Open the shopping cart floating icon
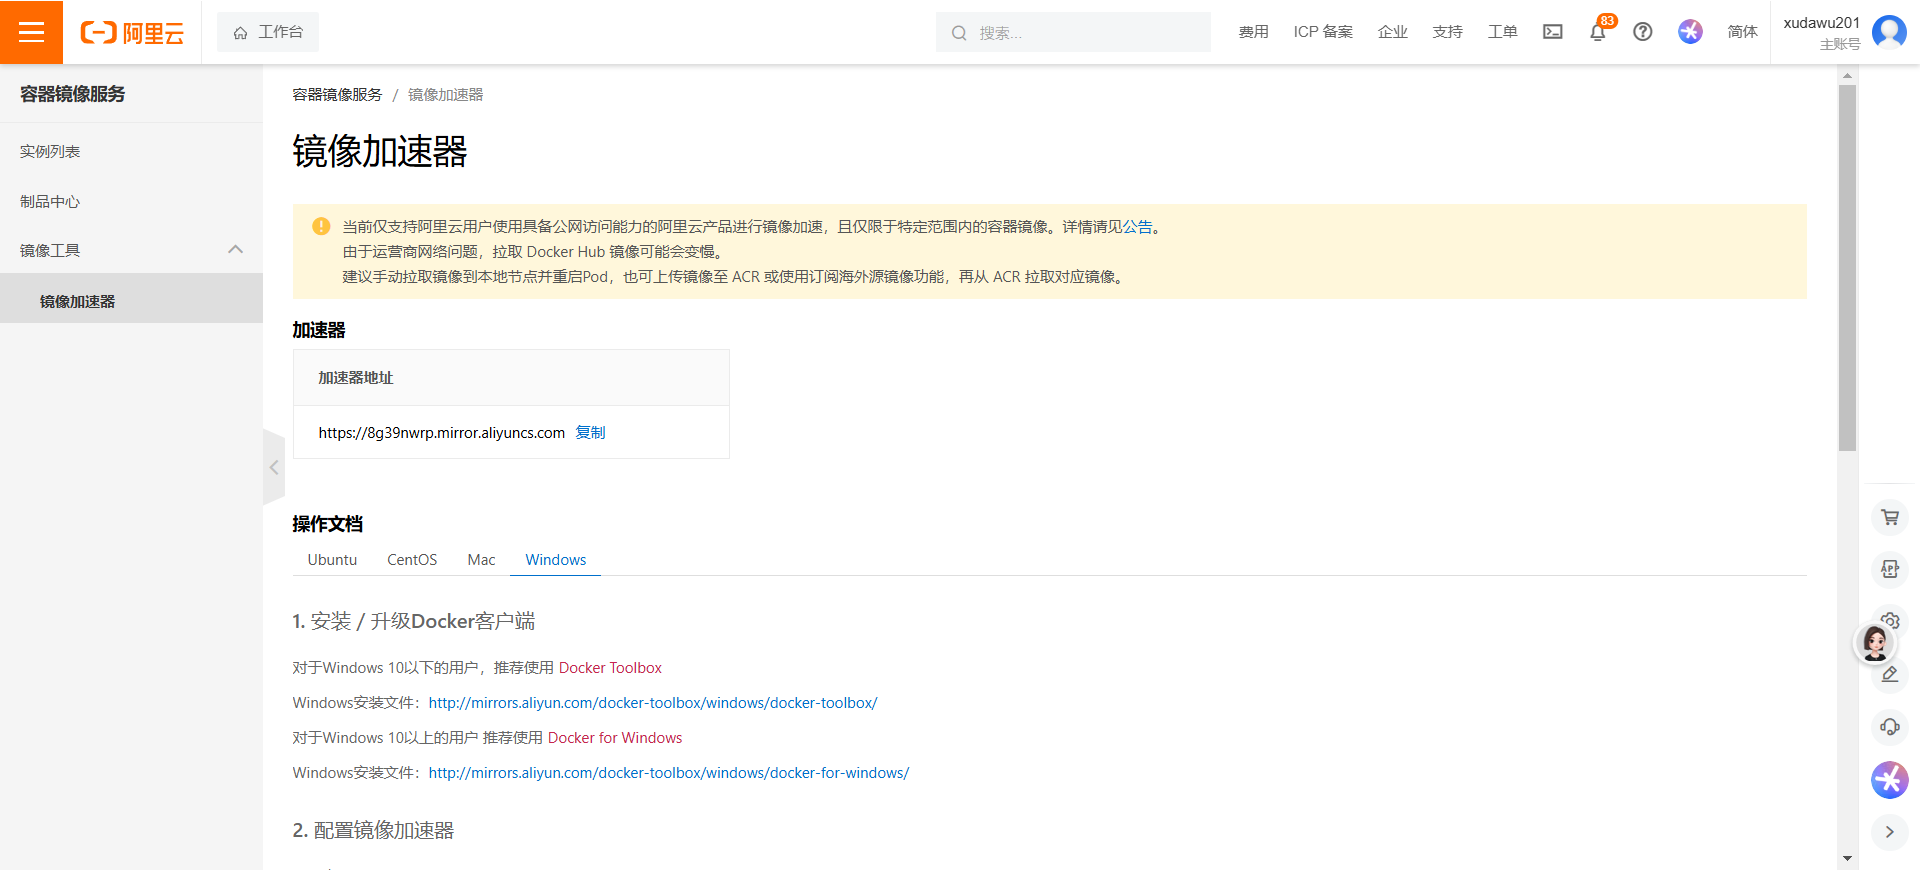This screenshot has width=1920, height=870. click(x=1889, y=517)
